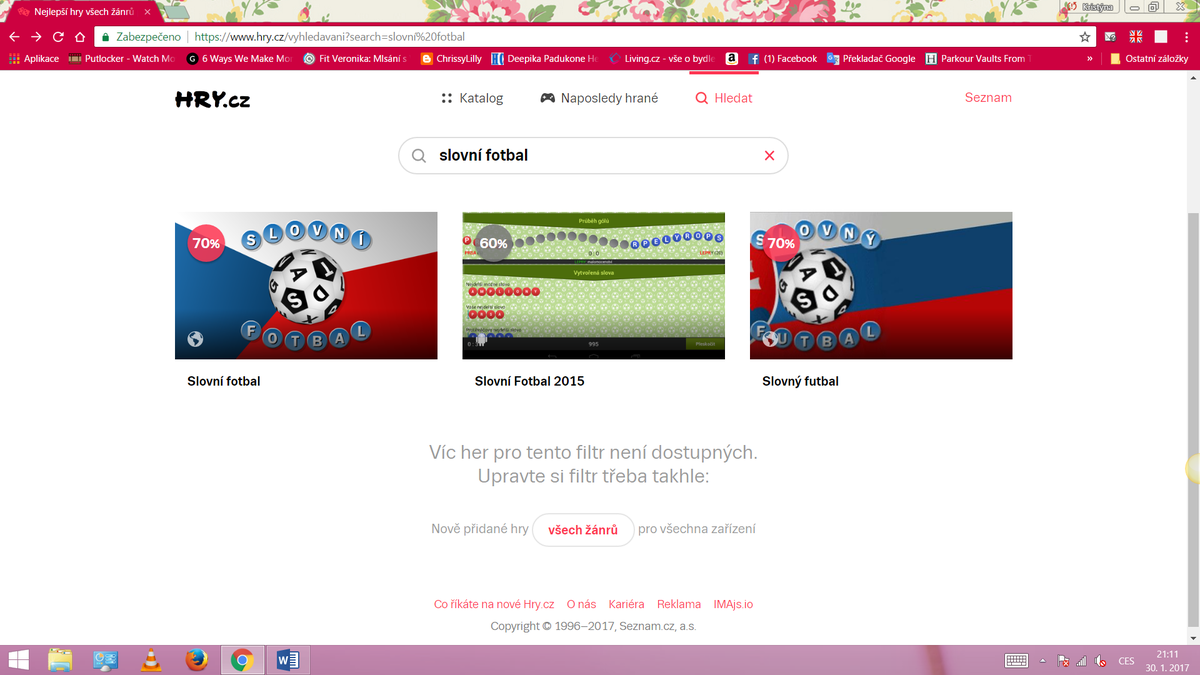Click the Slovný futbal title link
The width and height of the screenshot is (1200, 675).
(x=800, y=381)
